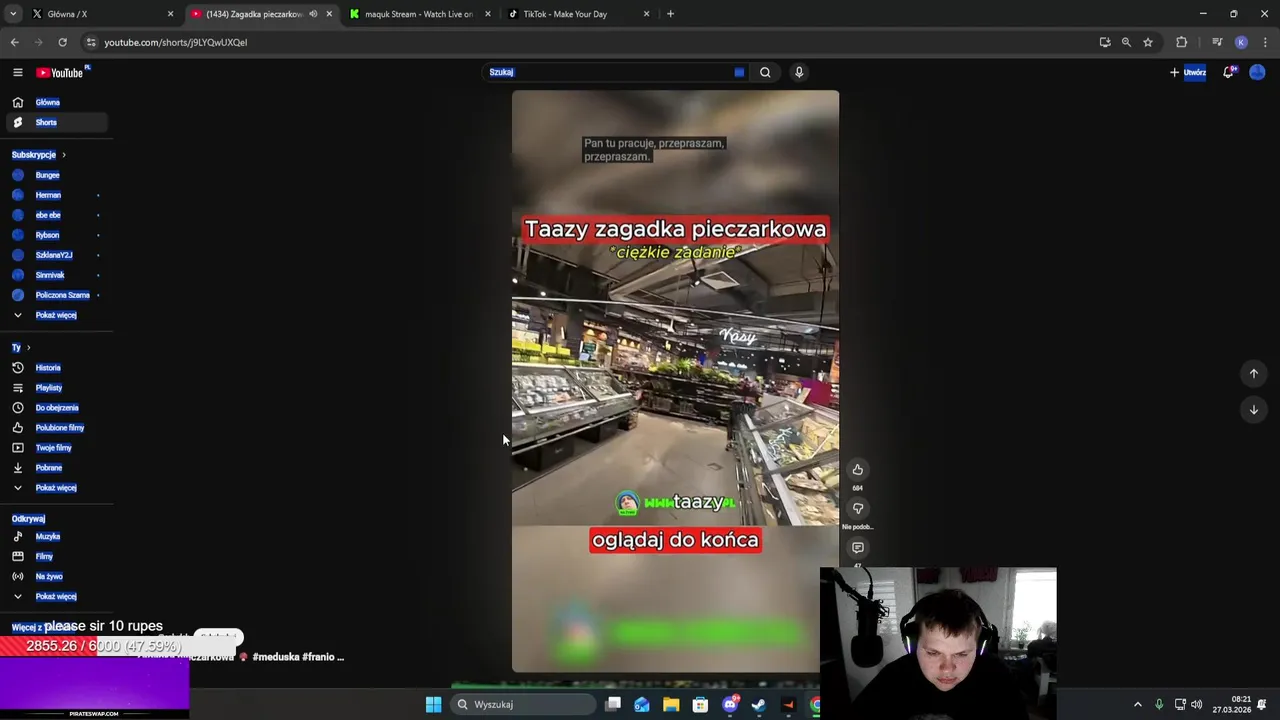Go back in browser
Image resolution: width=1280 pixels, height=720 pixels.
(14, 42)
